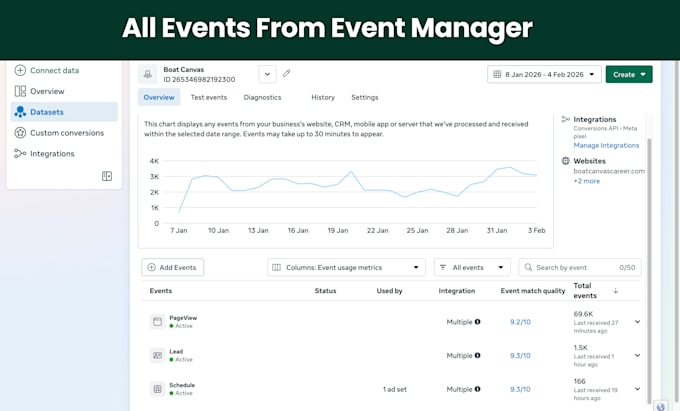Click the columns icon in Columns dropdown

point(276,267)
